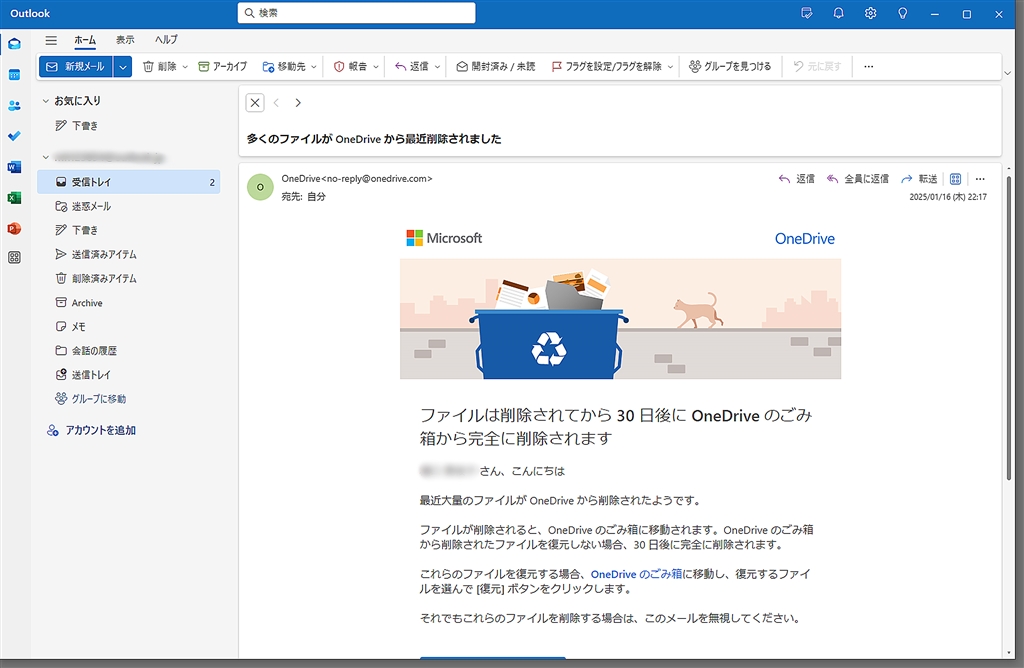Select 送信済みアイテム sent items folder
1024x668 pixels.
click(x=129, y=255)
